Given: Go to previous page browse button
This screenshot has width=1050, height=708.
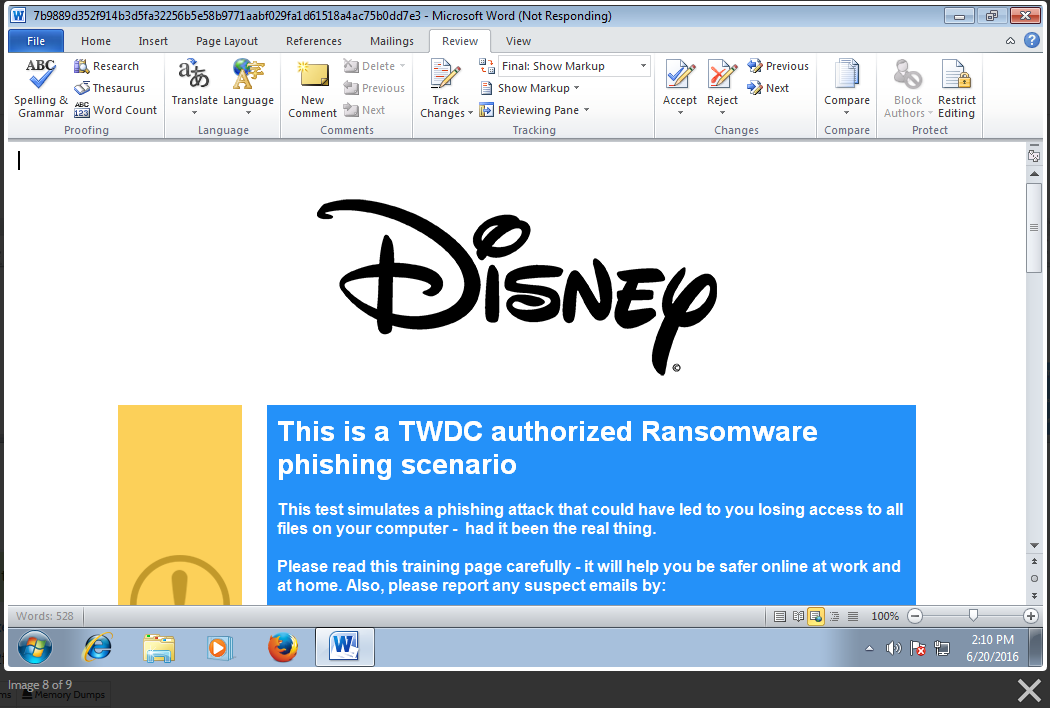Looking at the screenshot, I should point(1034,561).
